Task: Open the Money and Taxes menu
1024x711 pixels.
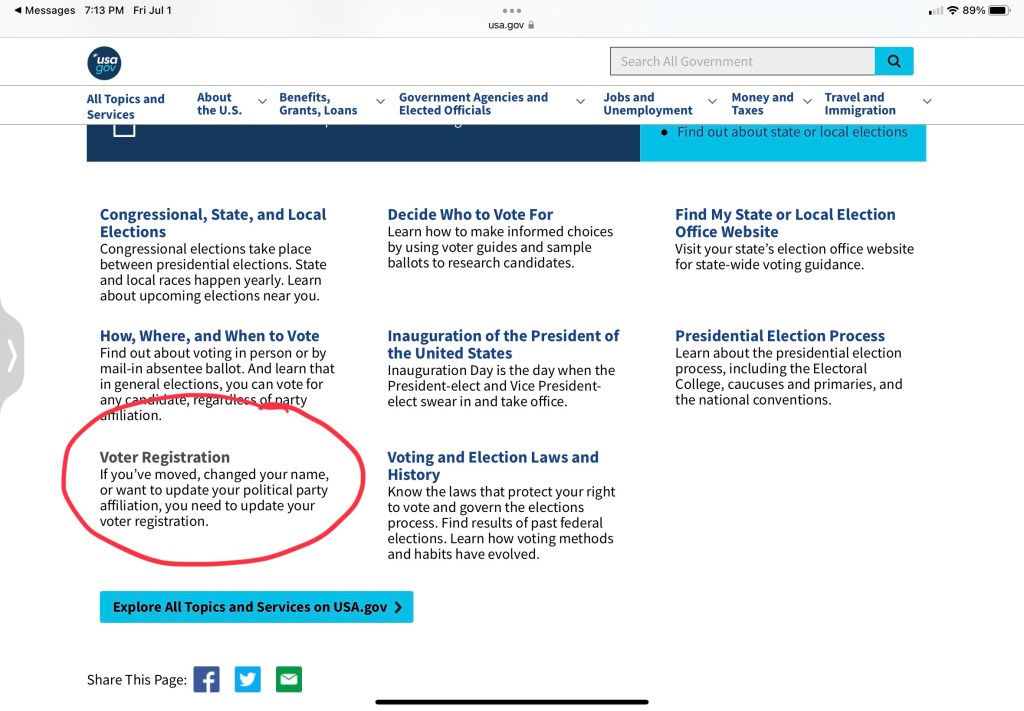Action: point(761,104)
